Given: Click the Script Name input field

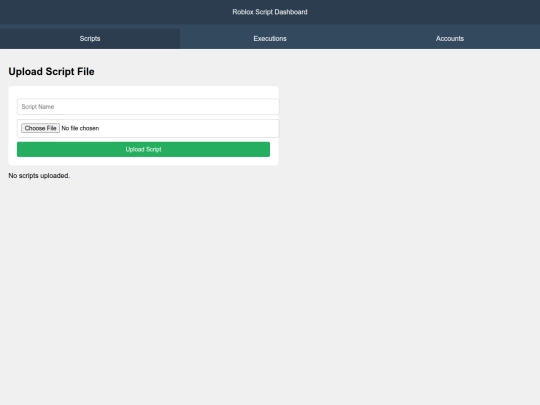Looking at the screenshot, I should [148, 107].
